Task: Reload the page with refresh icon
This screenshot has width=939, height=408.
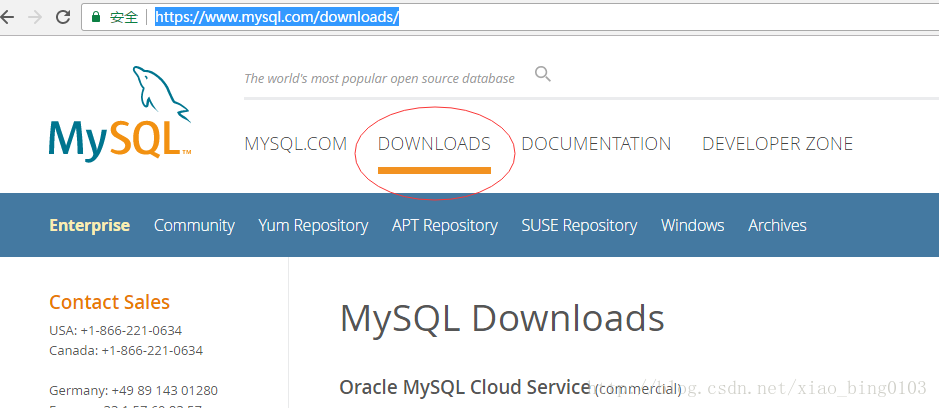Action: (x=63, y=17)
